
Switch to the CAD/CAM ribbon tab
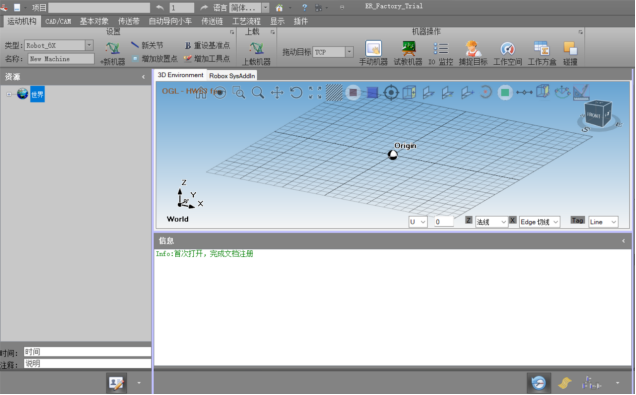coord(58,21)
